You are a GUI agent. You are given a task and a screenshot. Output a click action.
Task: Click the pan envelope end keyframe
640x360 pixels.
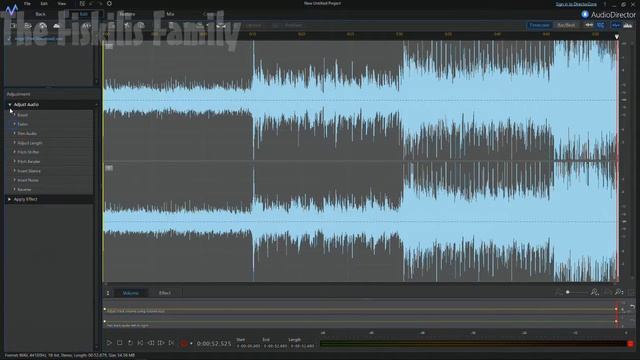click(x=616, y=322)
